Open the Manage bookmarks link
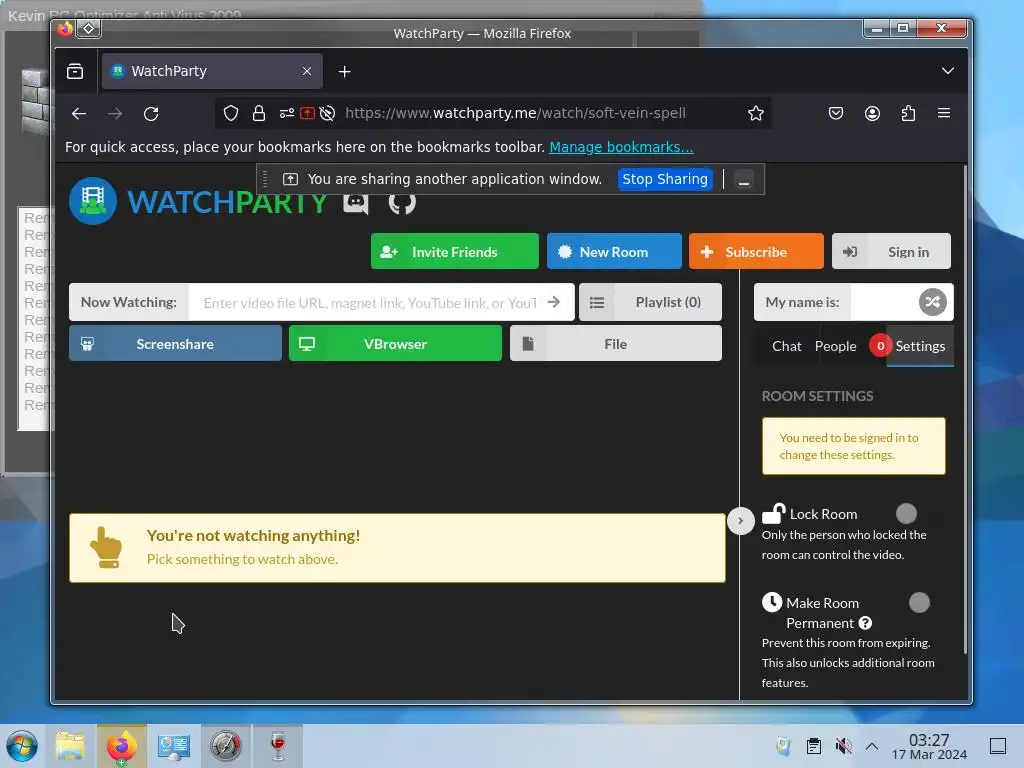The width and height of the screenshot is (1024, 768). [621, 147]
